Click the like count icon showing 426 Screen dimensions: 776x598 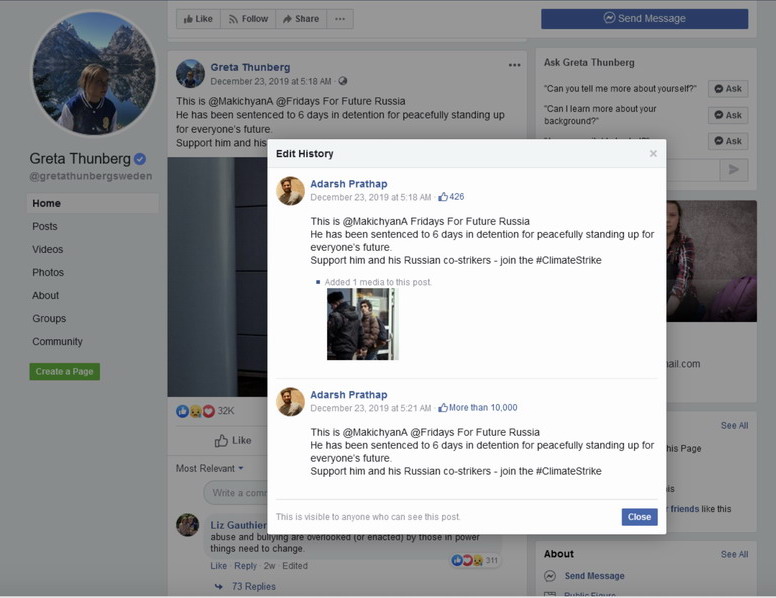pyautogui.click(x=444, y=197)
